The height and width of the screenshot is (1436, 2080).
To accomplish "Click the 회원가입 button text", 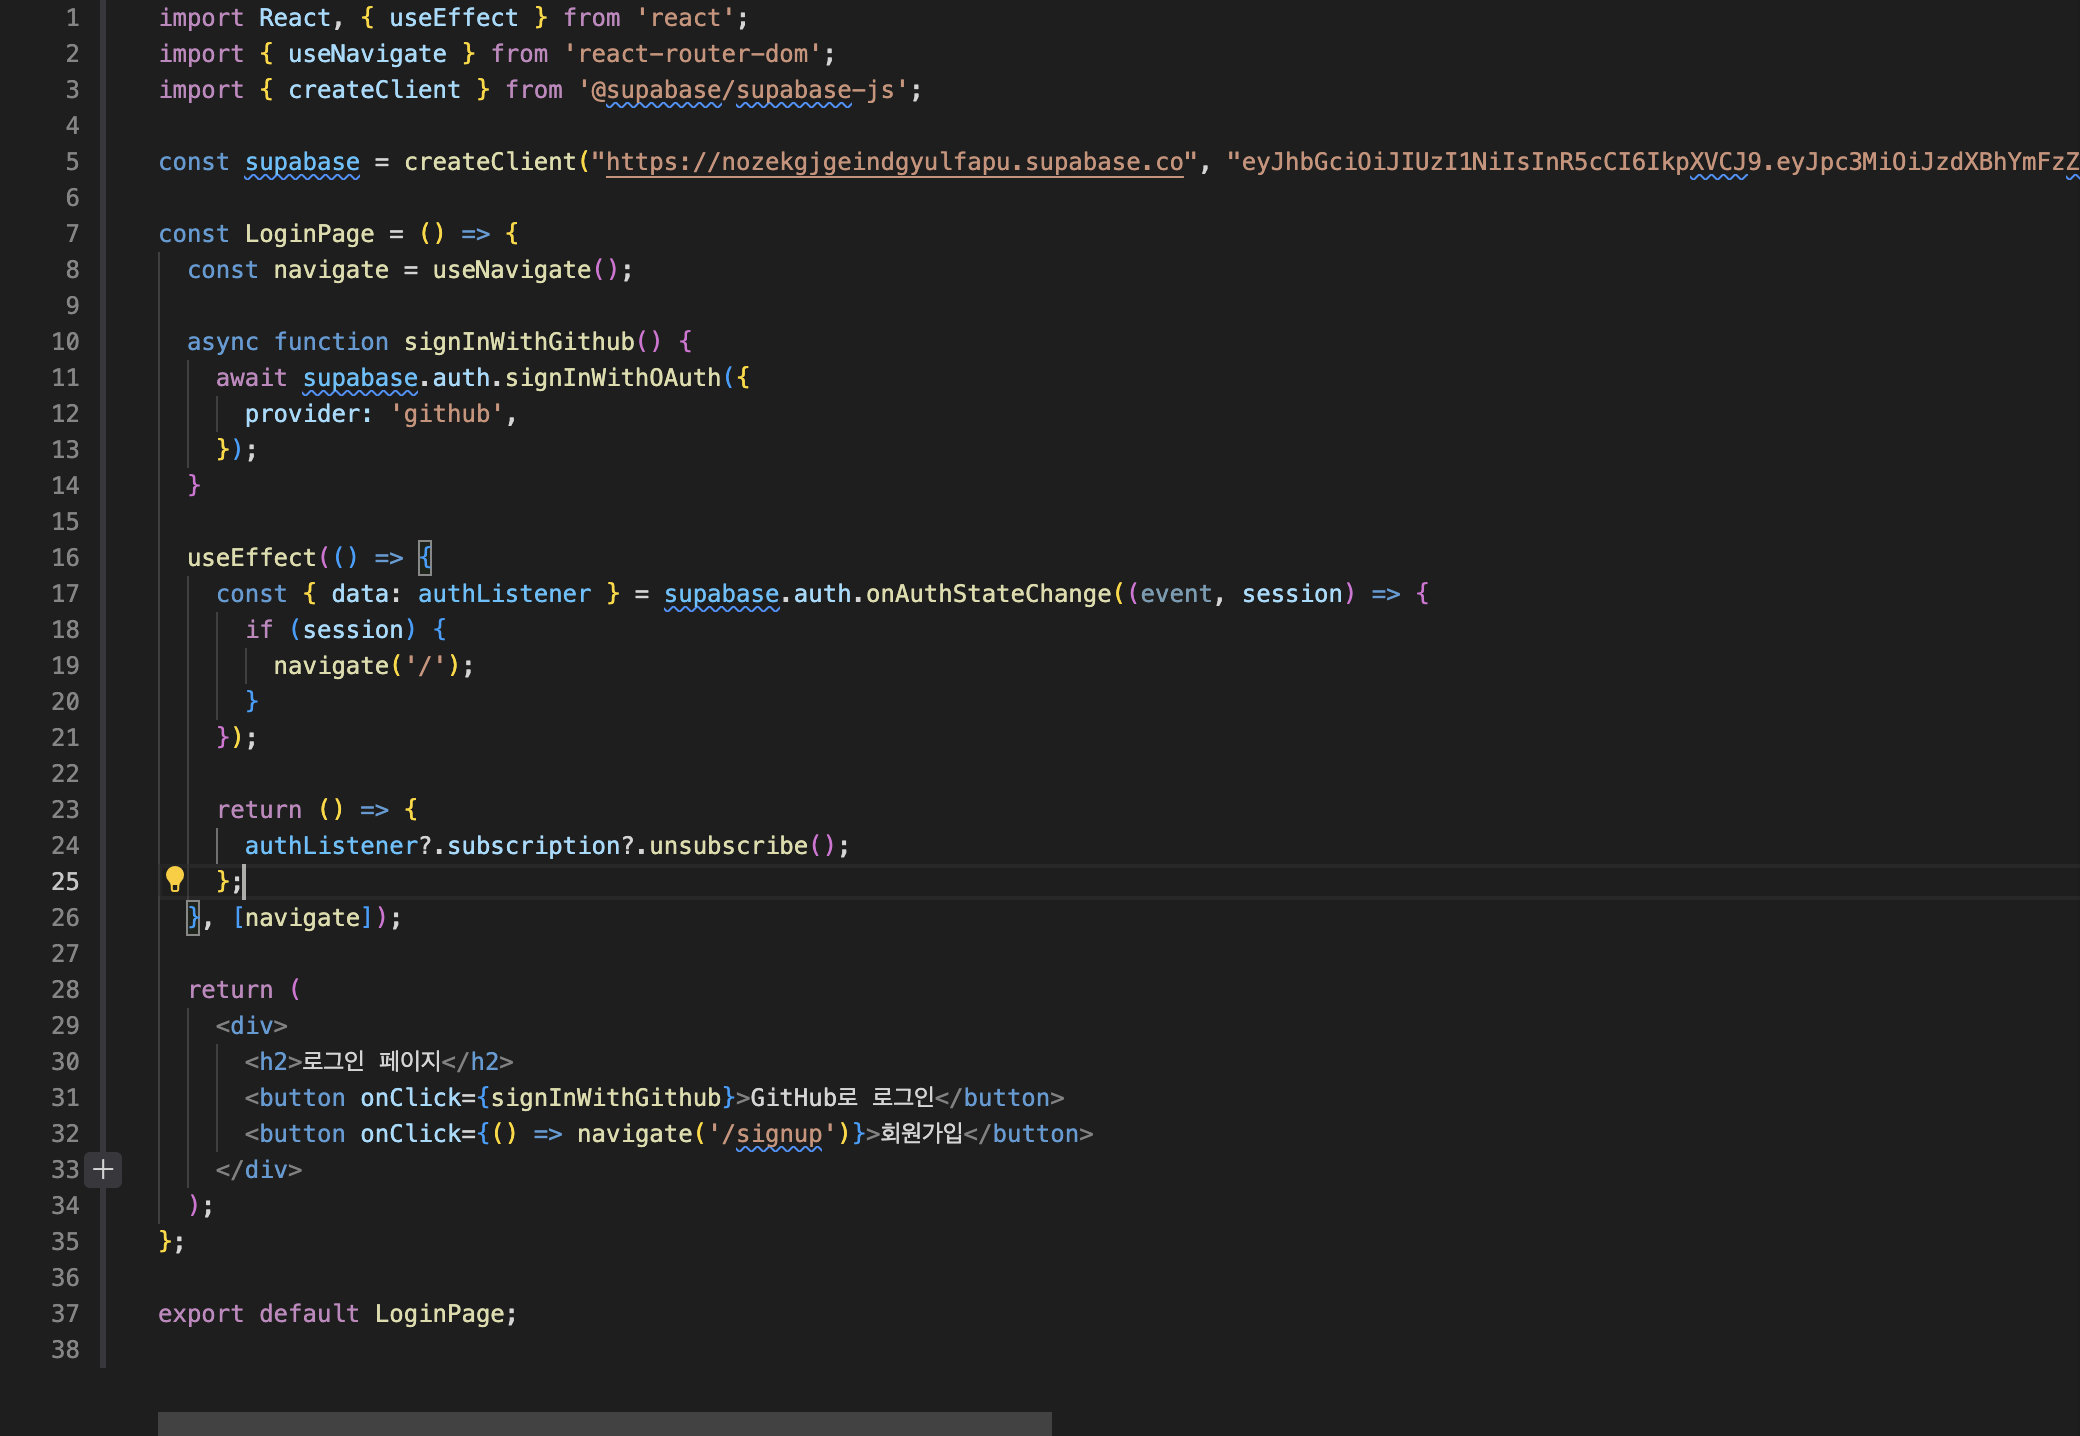I will (921, 1134).
